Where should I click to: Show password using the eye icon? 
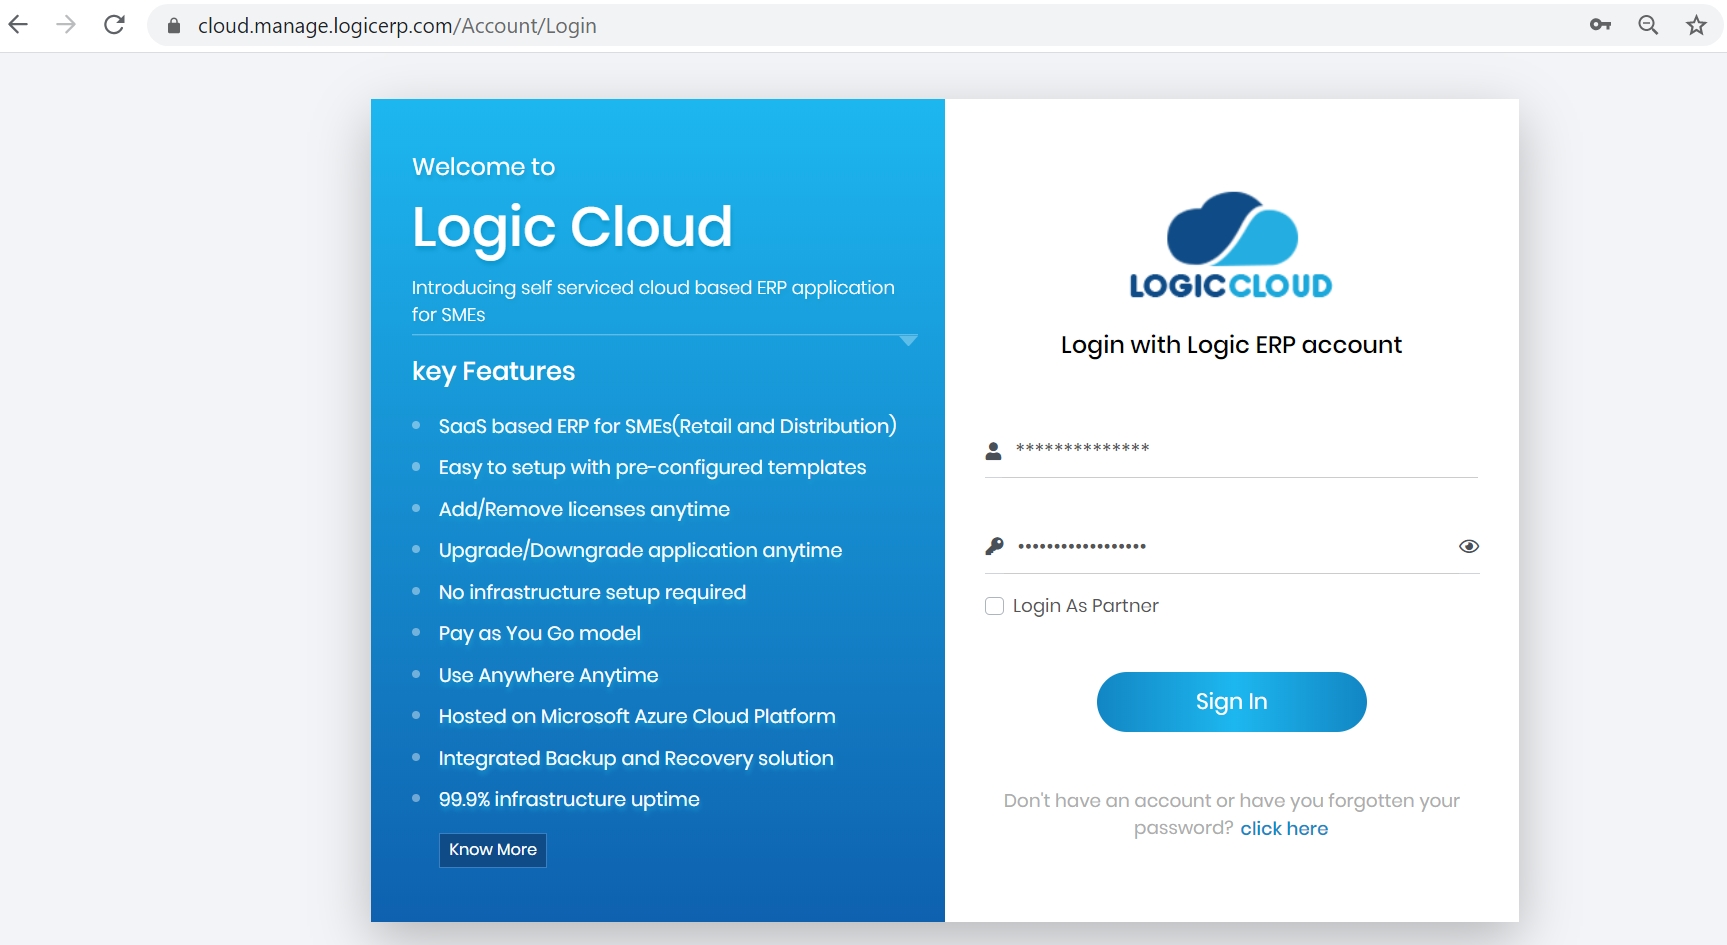pyautogui.click(x=1468, y=546)
